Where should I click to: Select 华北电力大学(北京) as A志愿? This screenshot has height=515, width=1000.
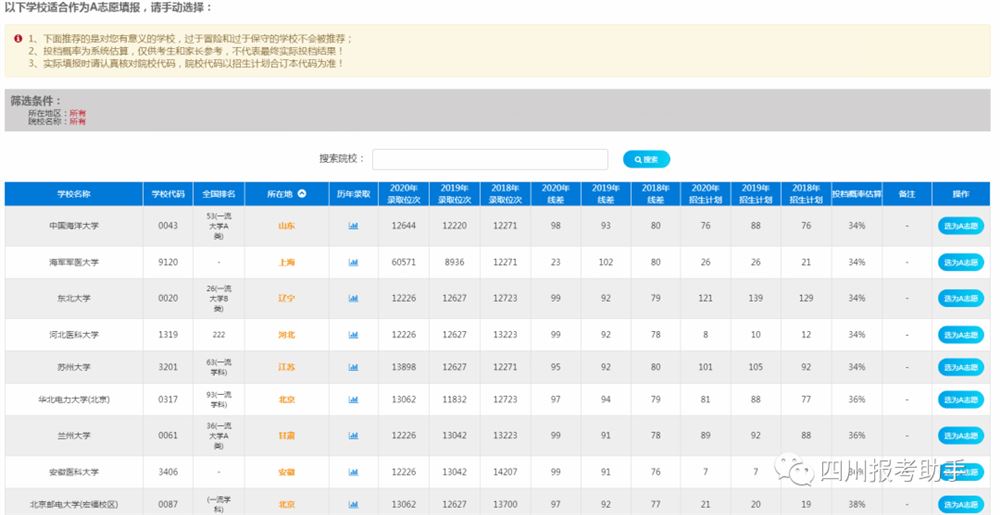click(x=960, y=400)
